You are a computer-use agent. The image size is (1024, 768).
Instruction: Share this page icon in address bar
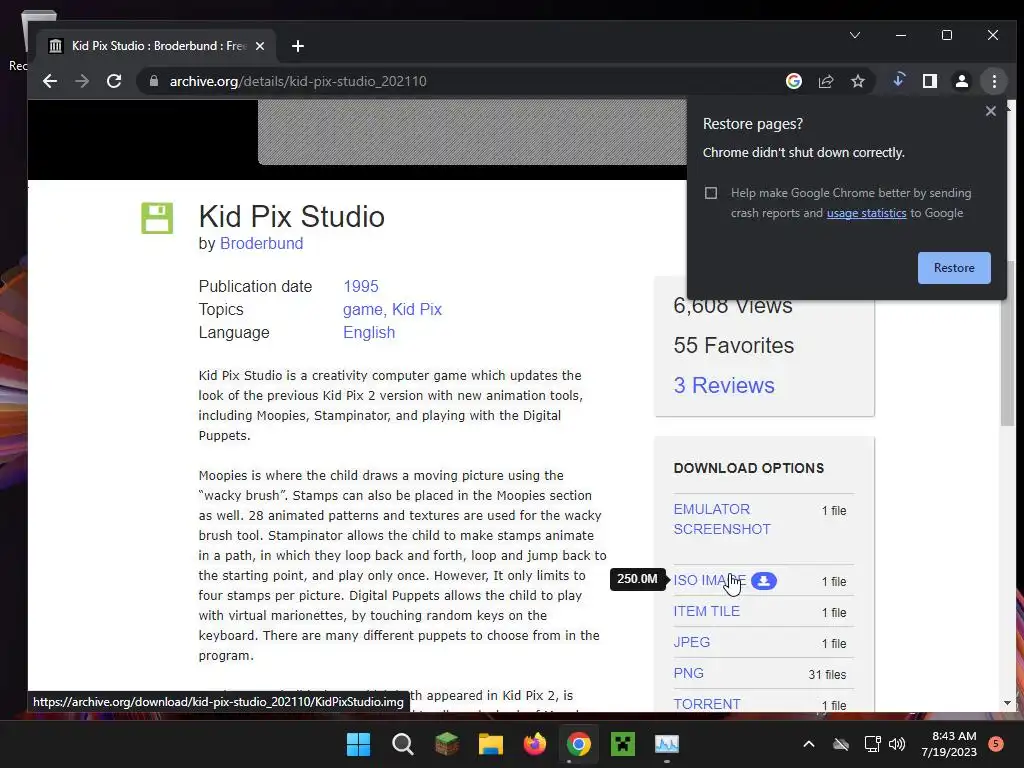point(826,81)
